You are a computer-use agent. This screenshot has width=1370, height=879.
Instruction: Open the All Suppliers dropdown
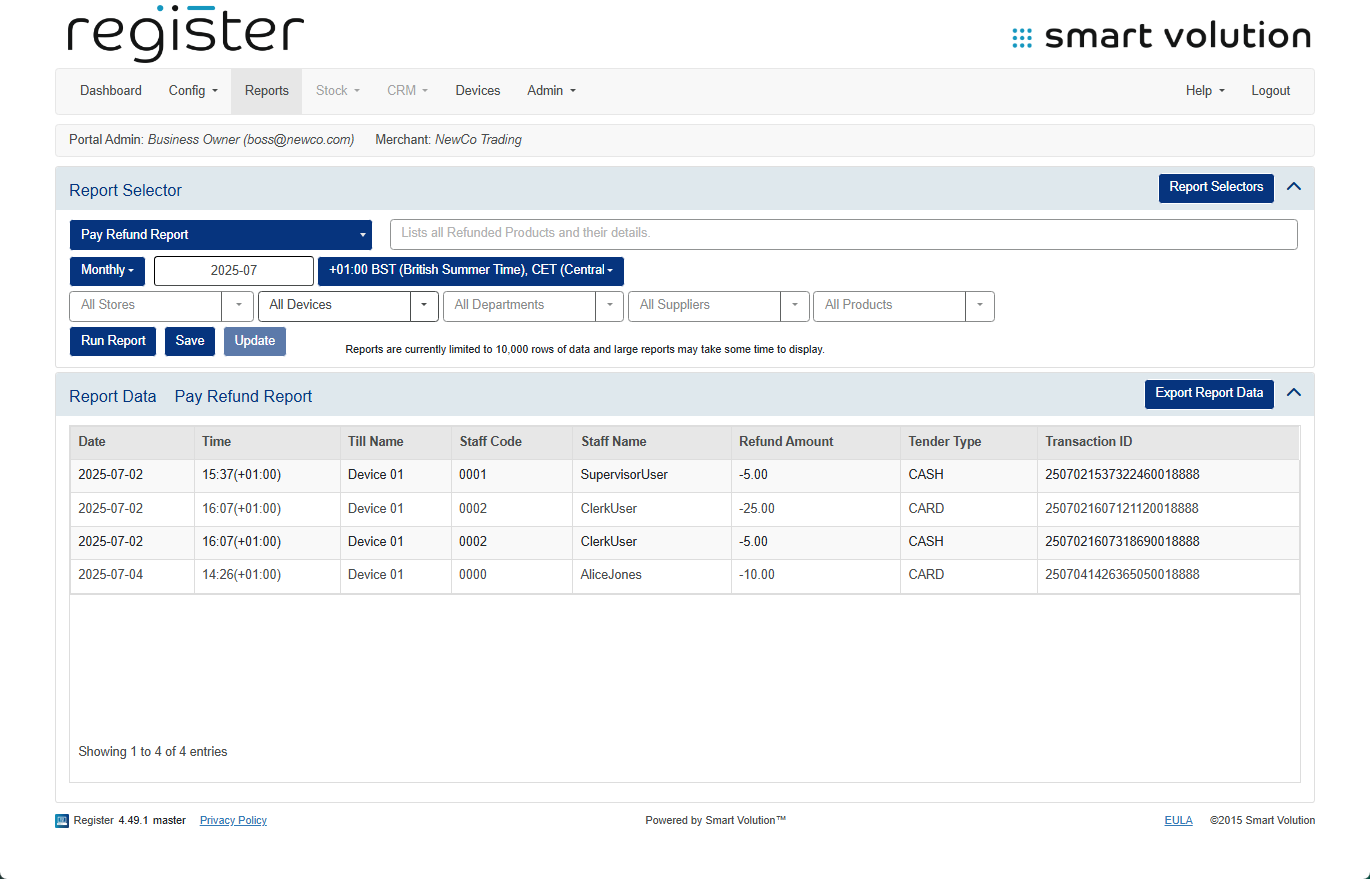(718, 306)
